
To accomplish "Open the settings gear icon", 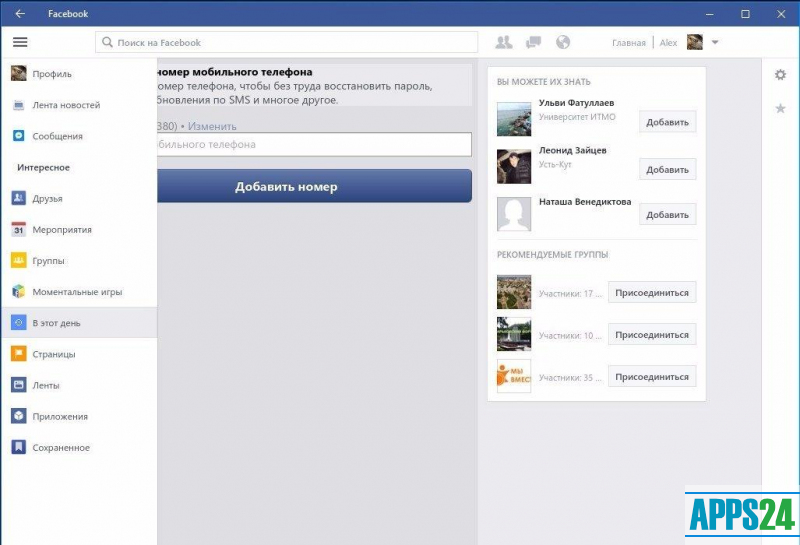I will 780,75.
